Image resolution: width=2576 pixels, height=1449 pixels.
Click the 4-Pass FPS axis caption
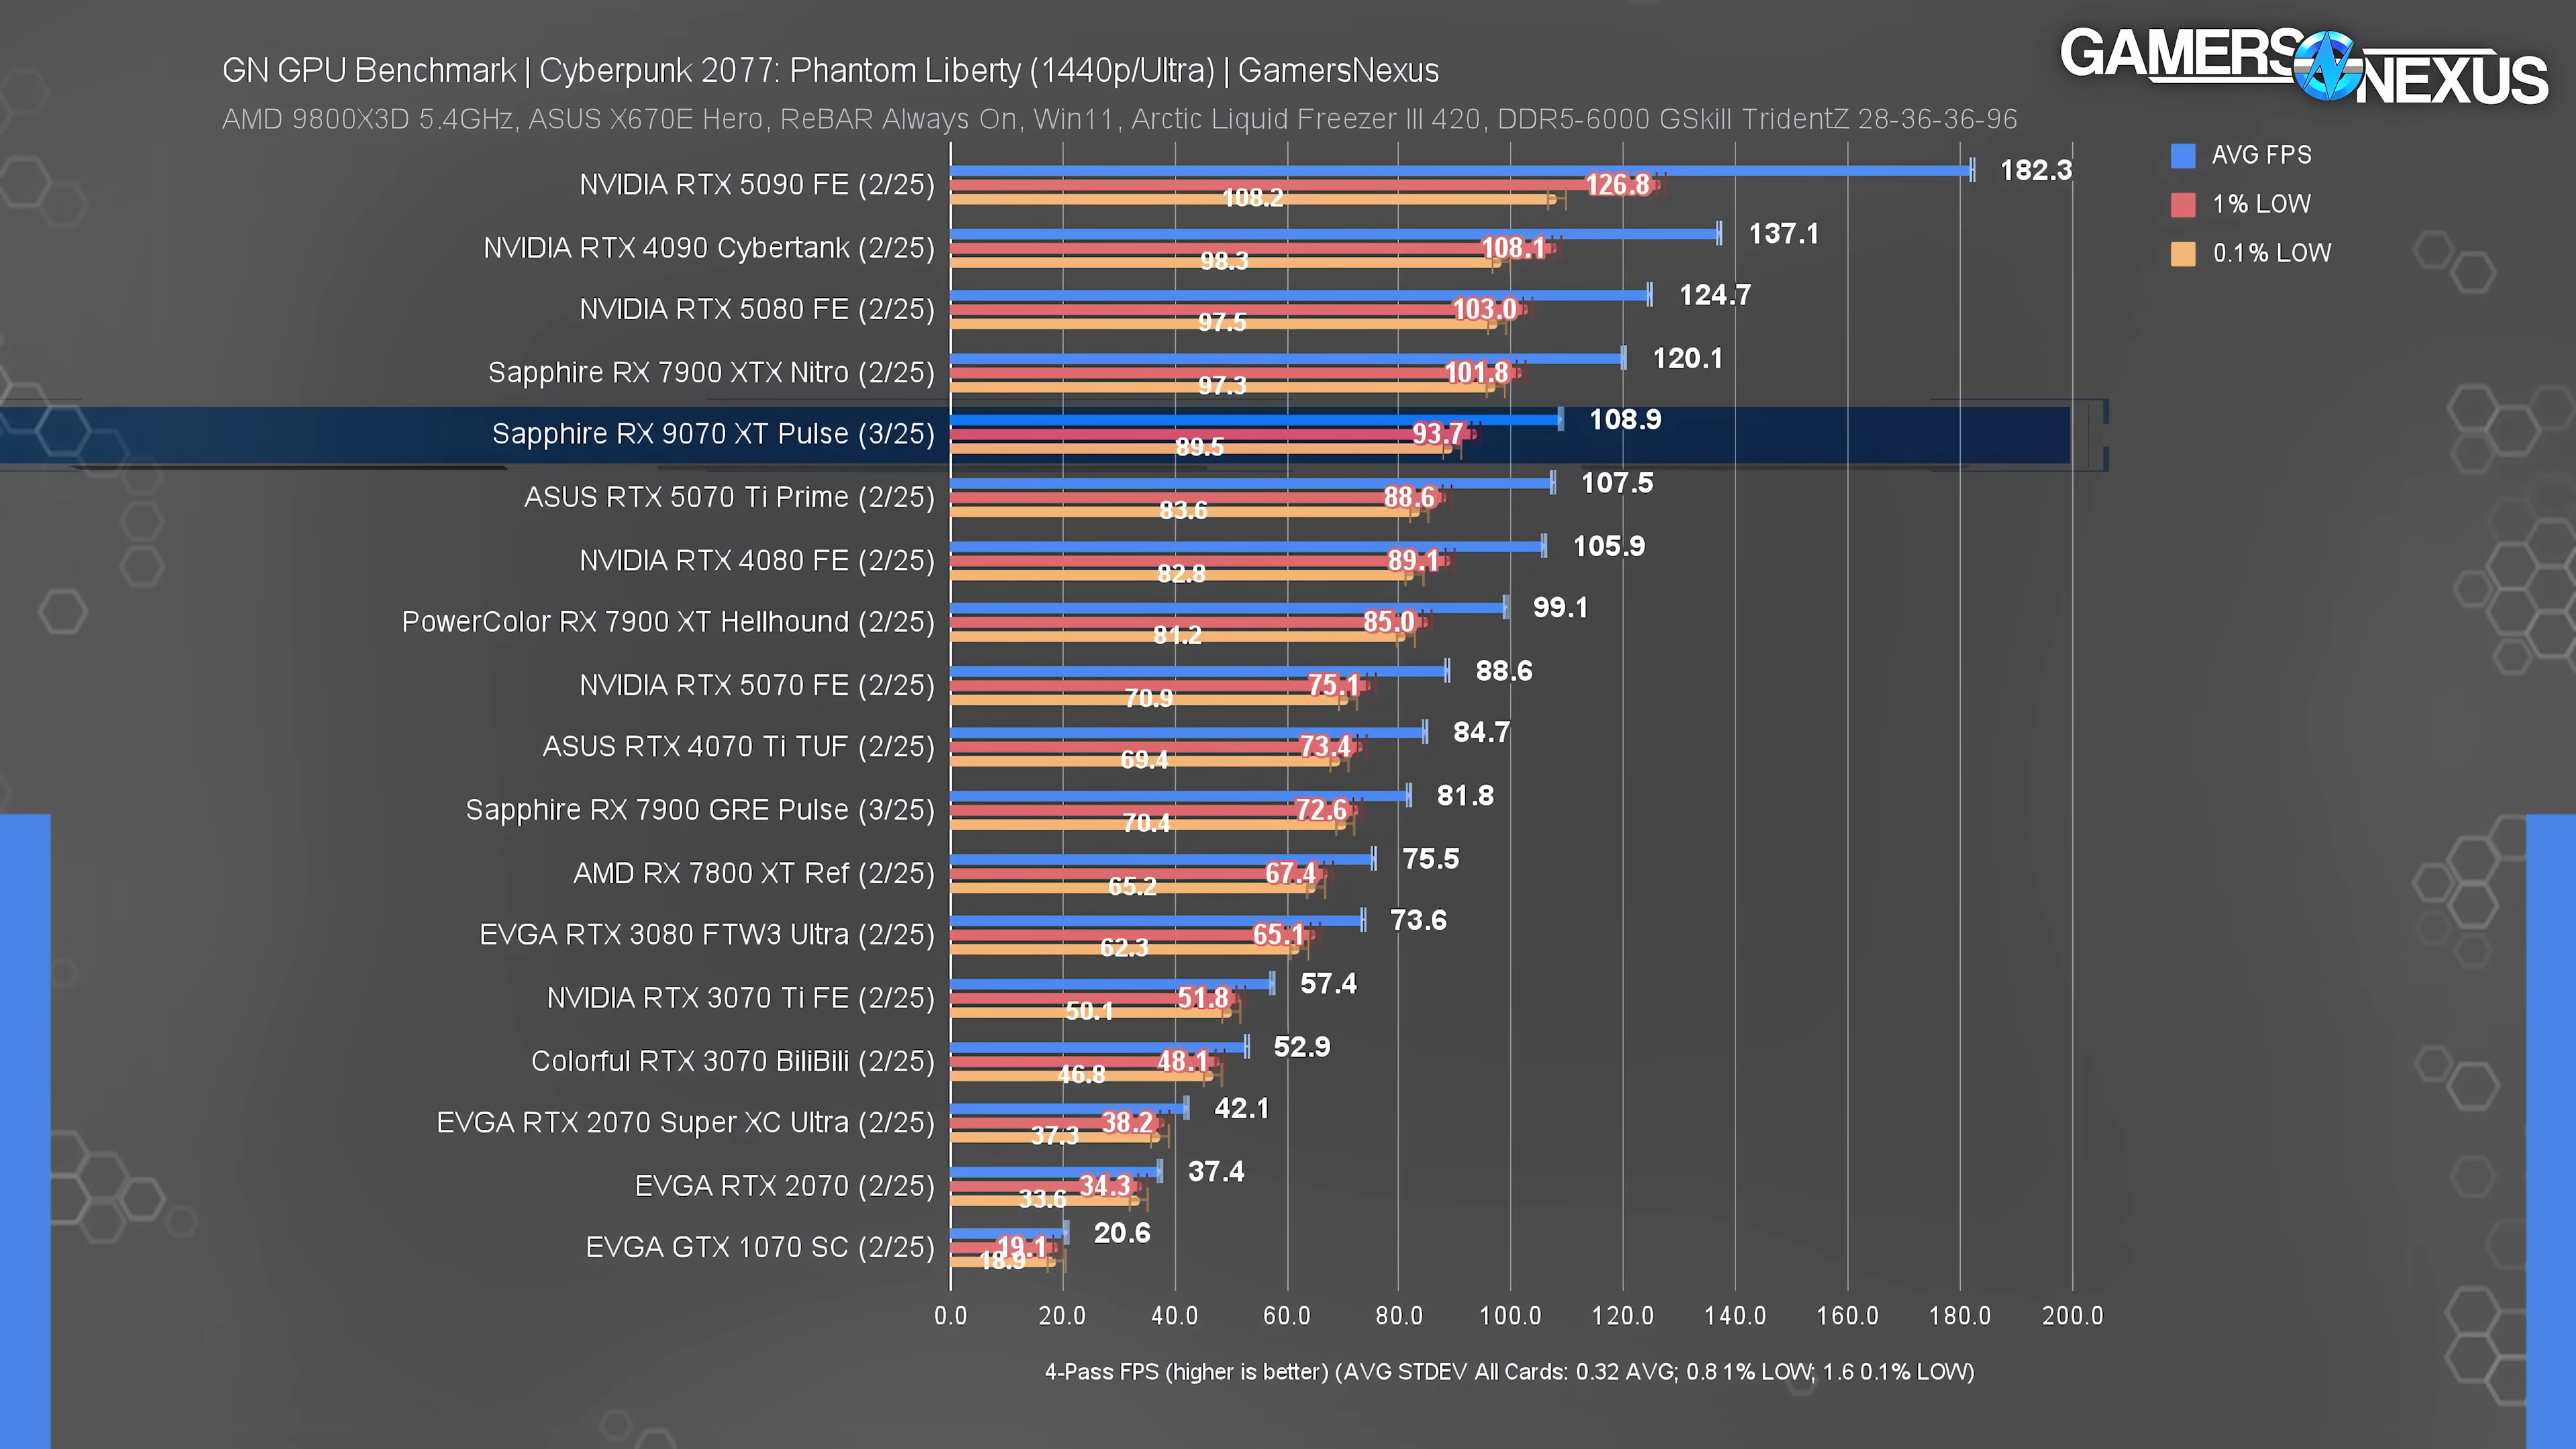coord(1510,1372)
